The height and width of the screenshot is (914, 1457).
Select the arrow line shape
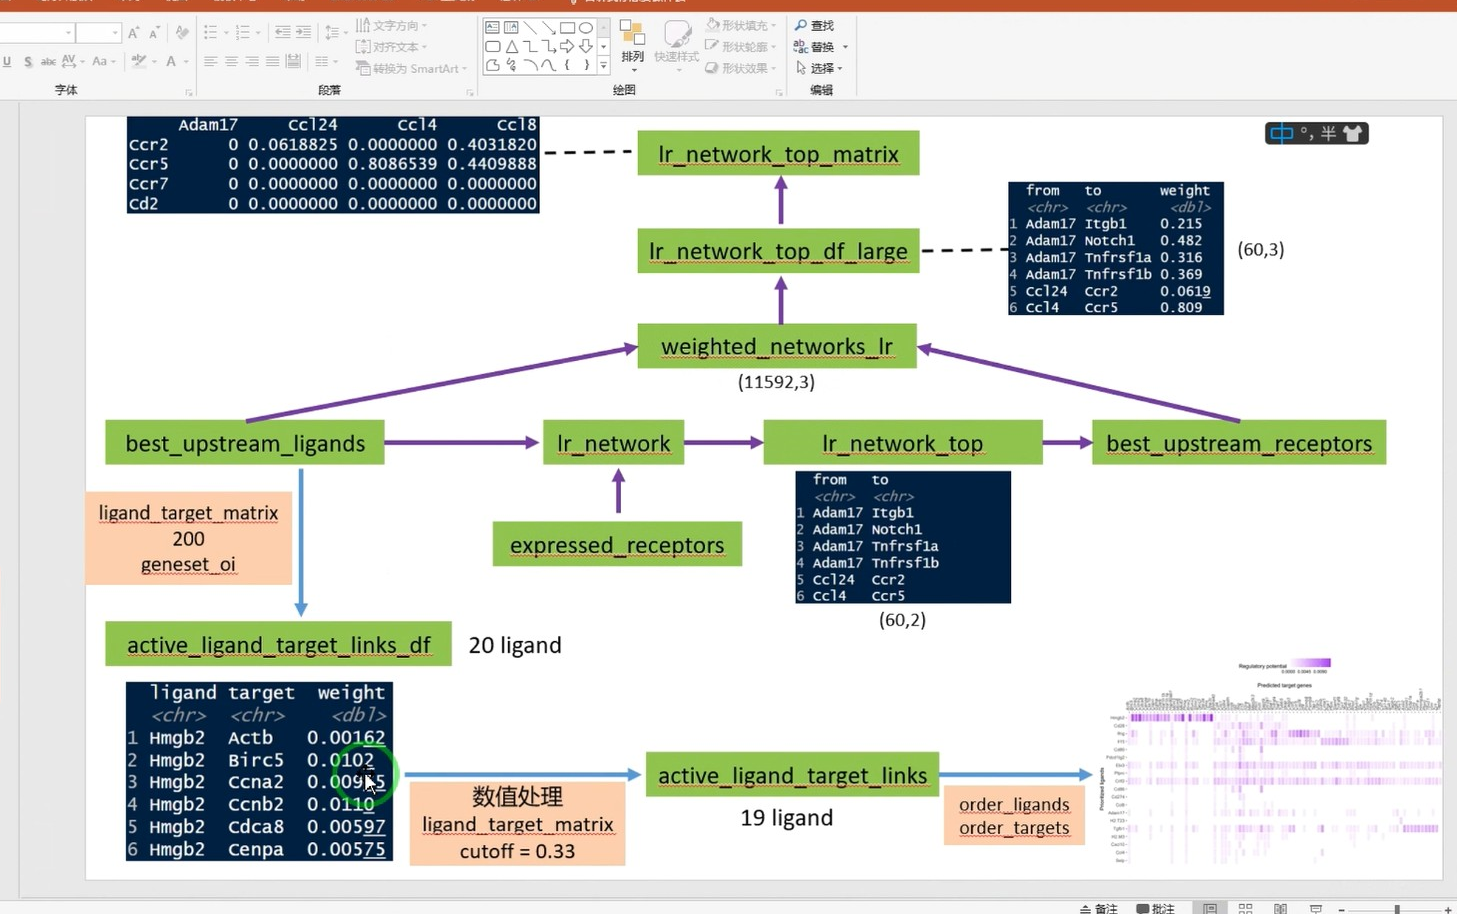(549, 27)
